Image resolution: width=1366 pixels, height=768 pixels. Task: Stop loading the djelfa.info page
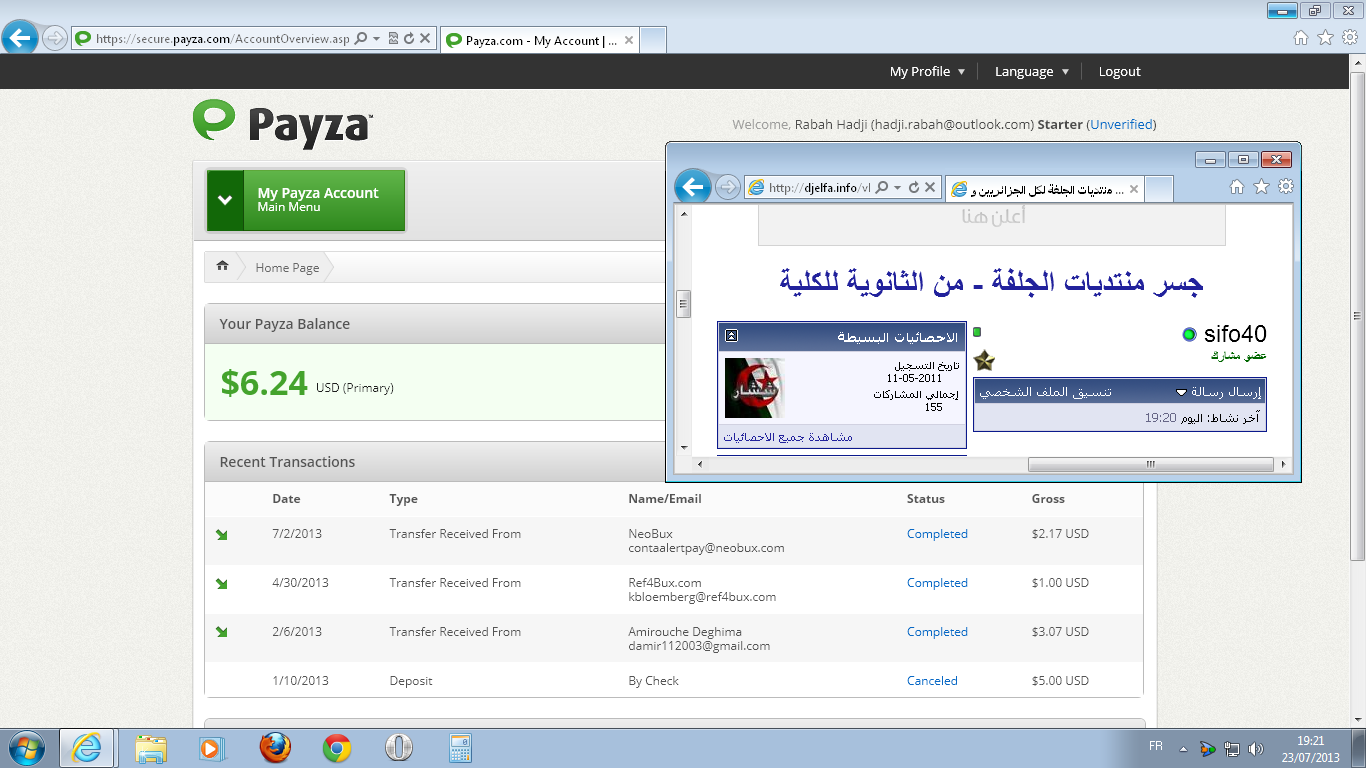930,187
